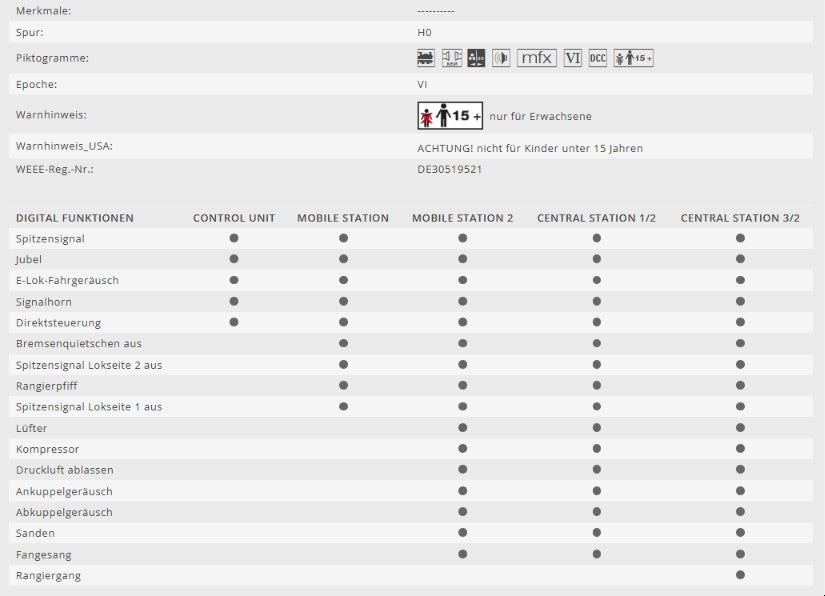Click the Spitzensignal Lokseite 1 aus label

(89, 407)
